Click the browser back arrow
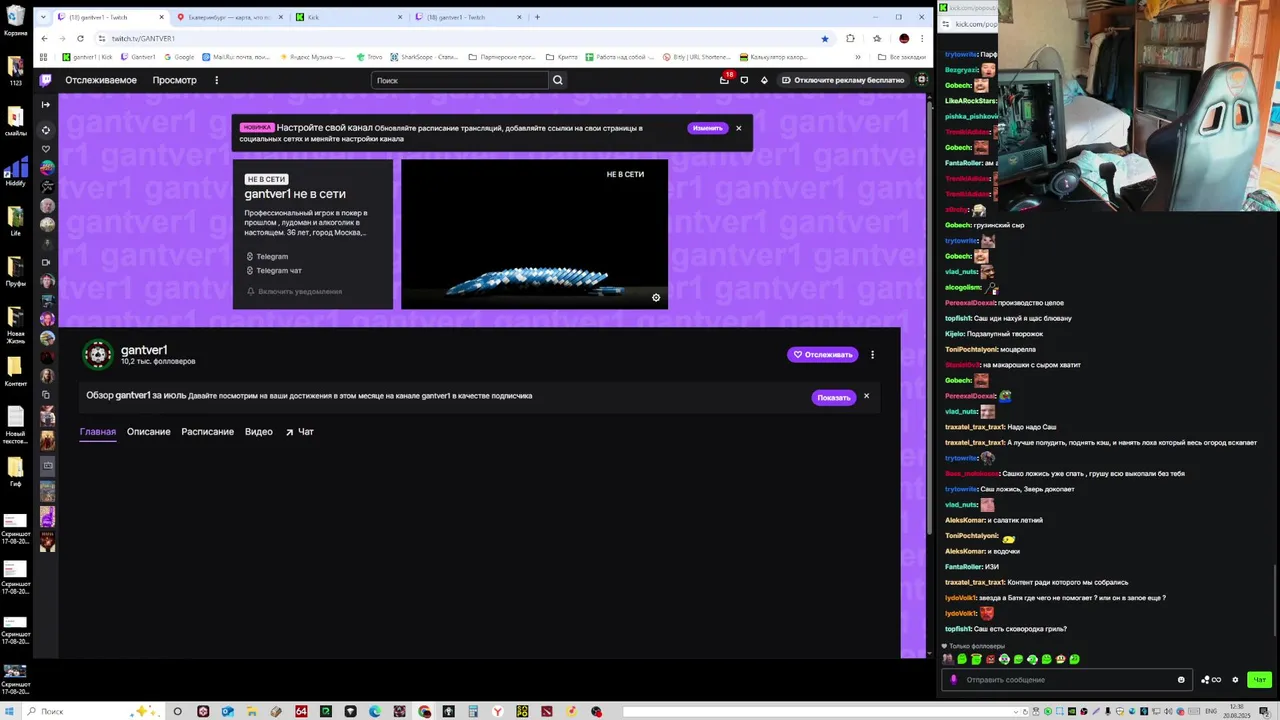Screen dimensions: 1280x720 point(44,38)
